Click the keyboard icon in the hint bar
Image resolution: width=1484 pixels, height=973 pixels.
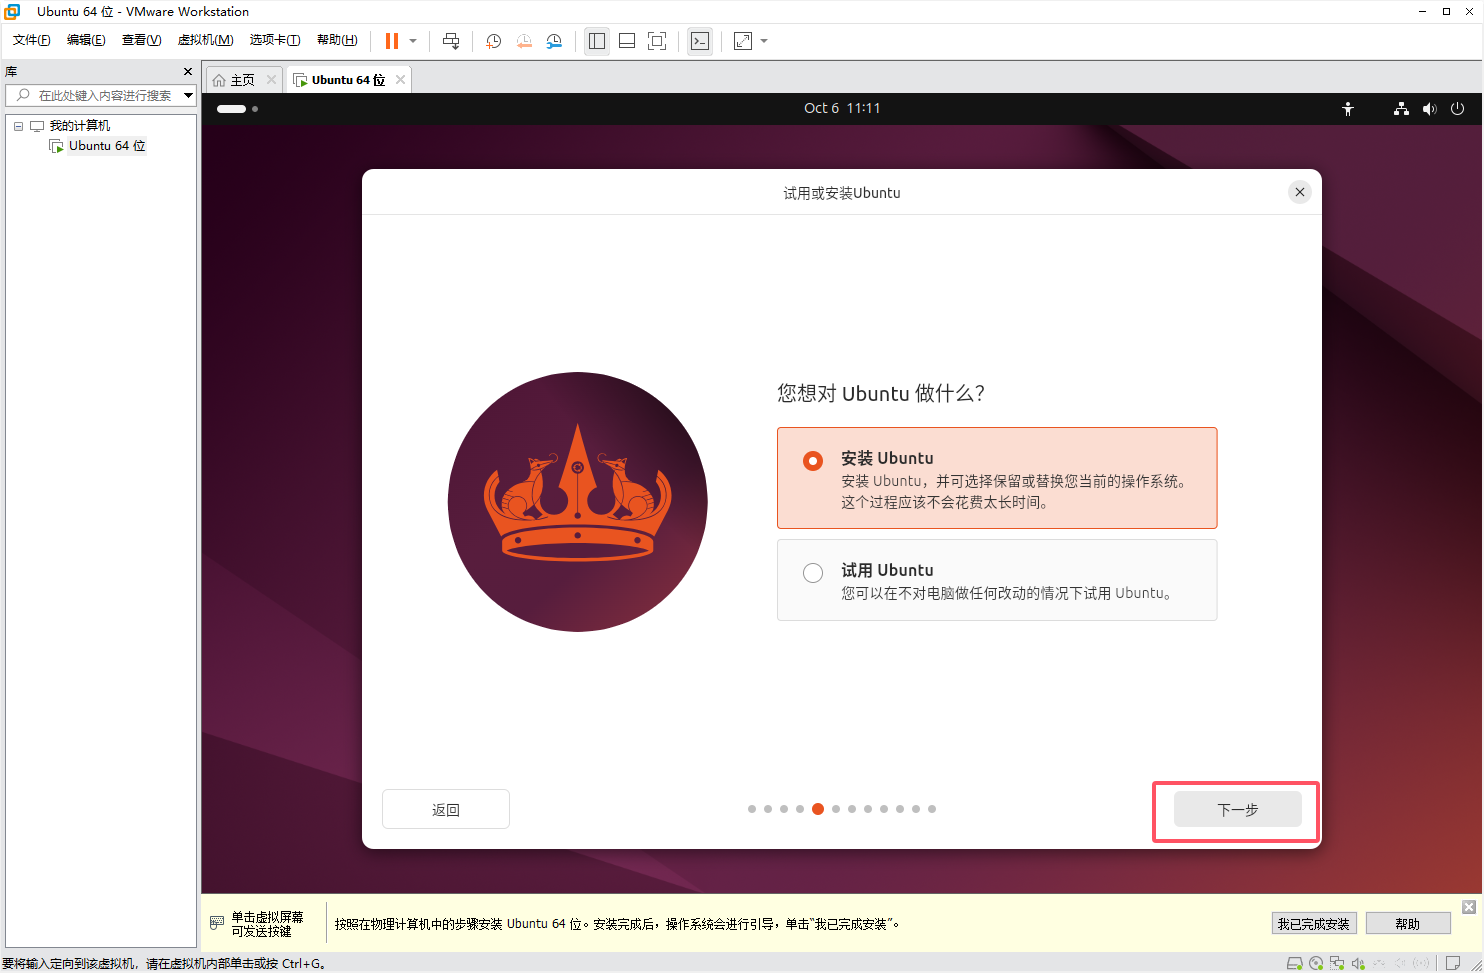click(217, 923)
